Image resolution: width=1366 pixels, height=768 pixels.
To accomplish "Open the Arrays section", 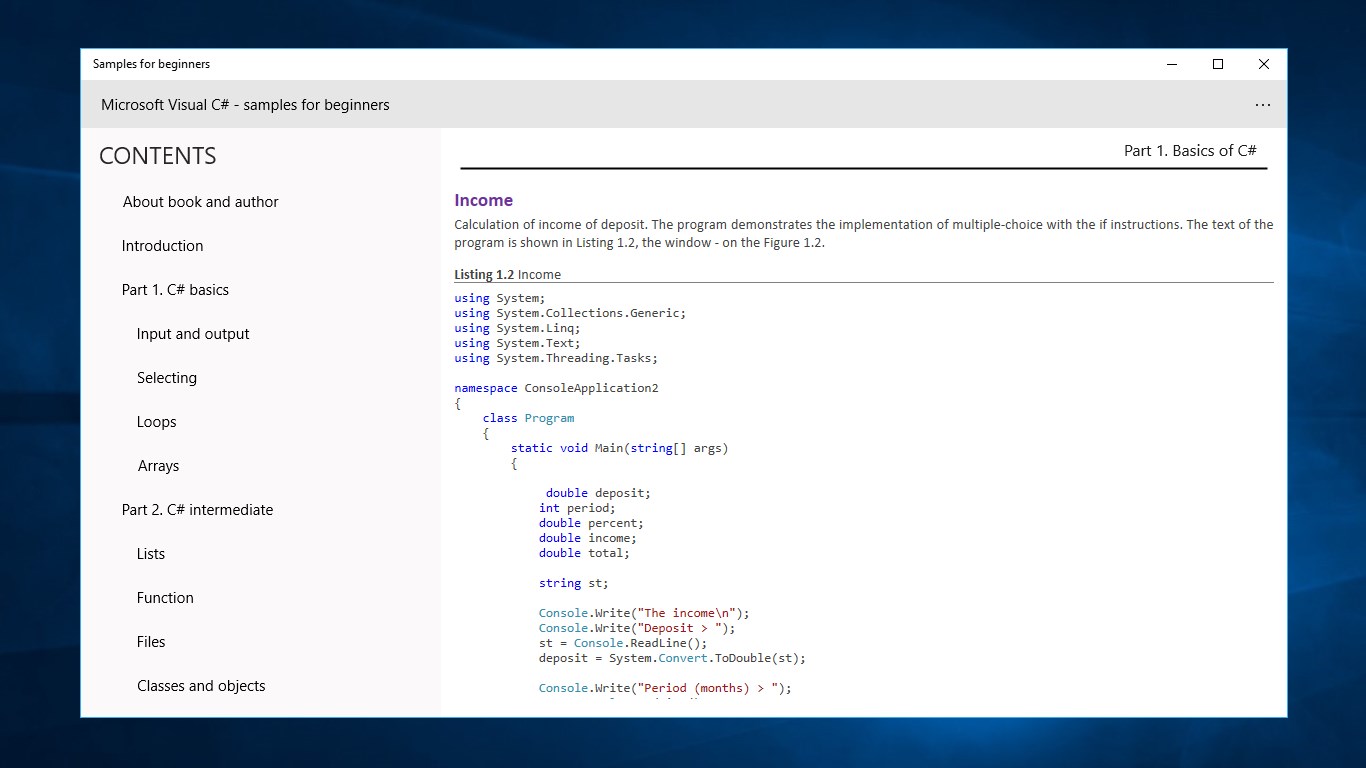I will (158, 466).
